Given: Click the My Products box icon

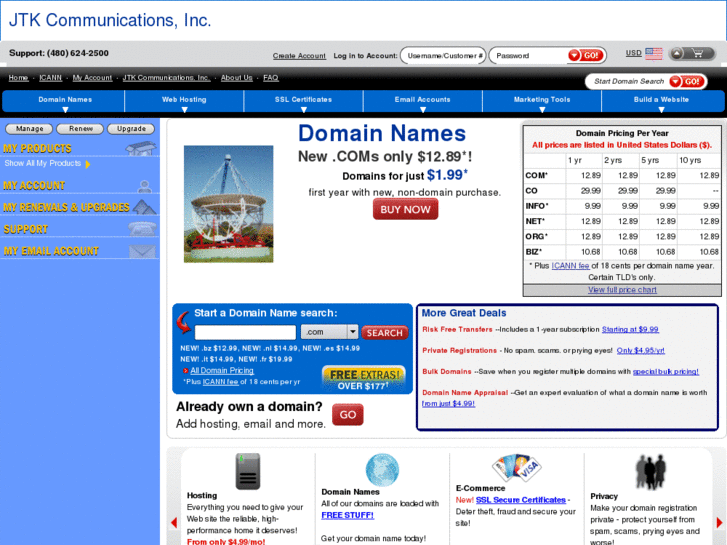Looking at the screenshot, I should tap(141, 148).
